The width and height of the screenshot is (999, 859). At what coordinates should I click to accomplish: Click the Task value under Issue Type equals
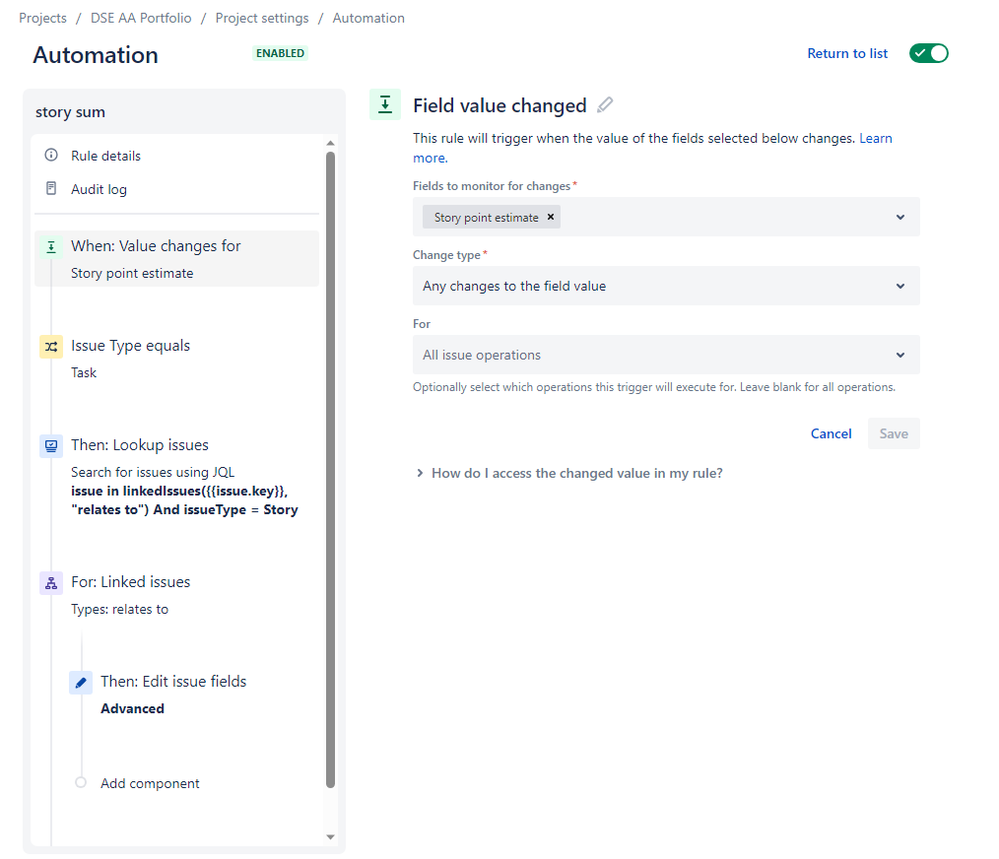[x=83, y=373]
